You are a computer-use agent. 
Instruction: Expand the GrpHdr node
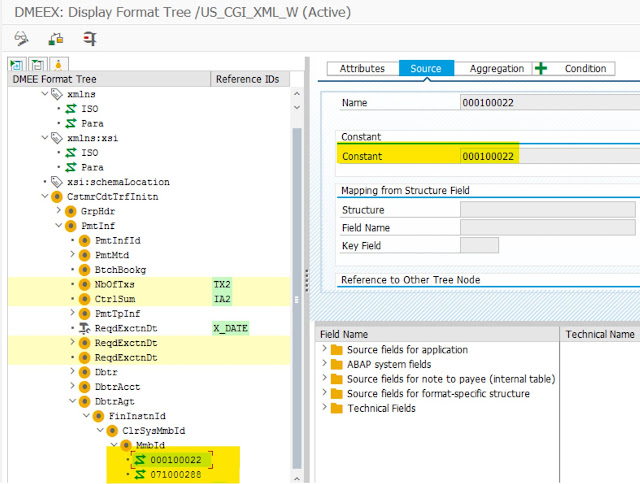click(58, 211)
